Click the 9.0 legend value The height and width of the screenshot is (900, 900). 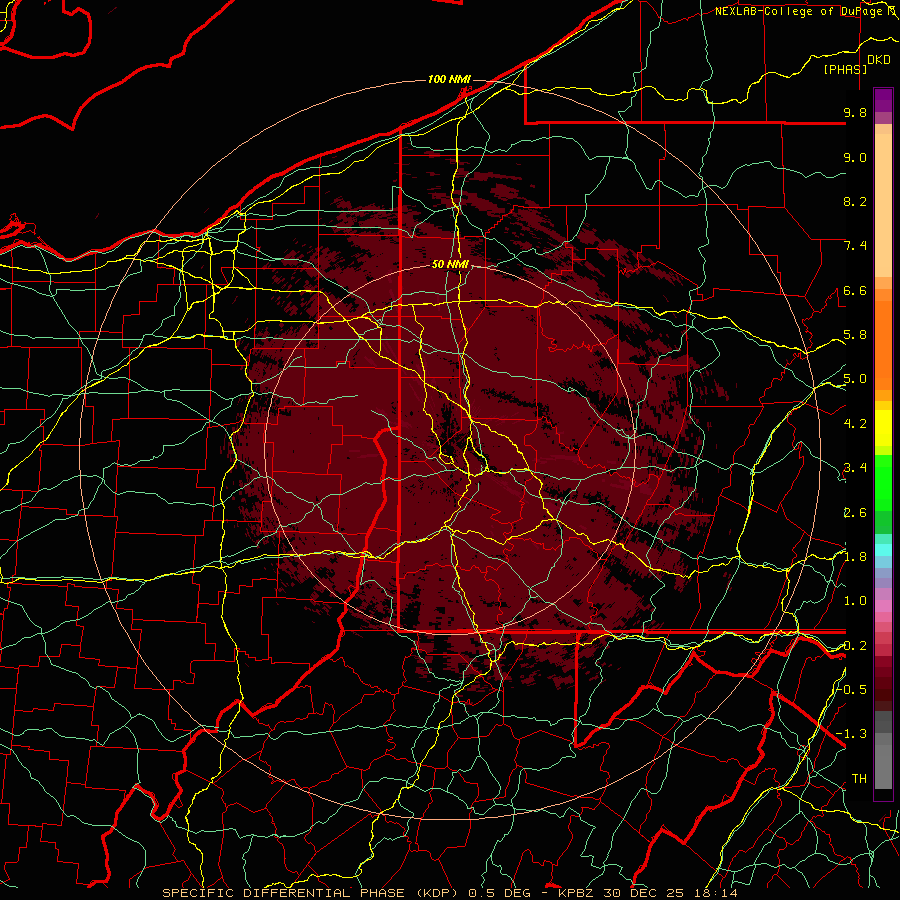pos(855,157)
